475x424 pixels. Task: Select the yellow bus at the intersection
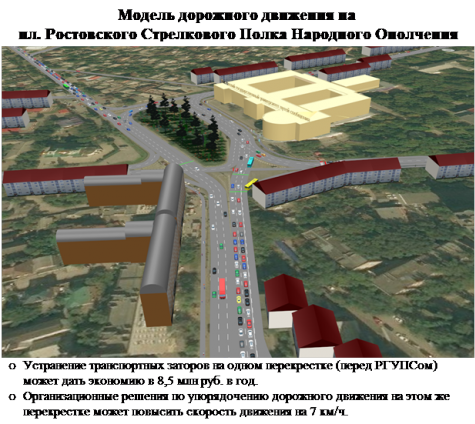click(251, 184)
